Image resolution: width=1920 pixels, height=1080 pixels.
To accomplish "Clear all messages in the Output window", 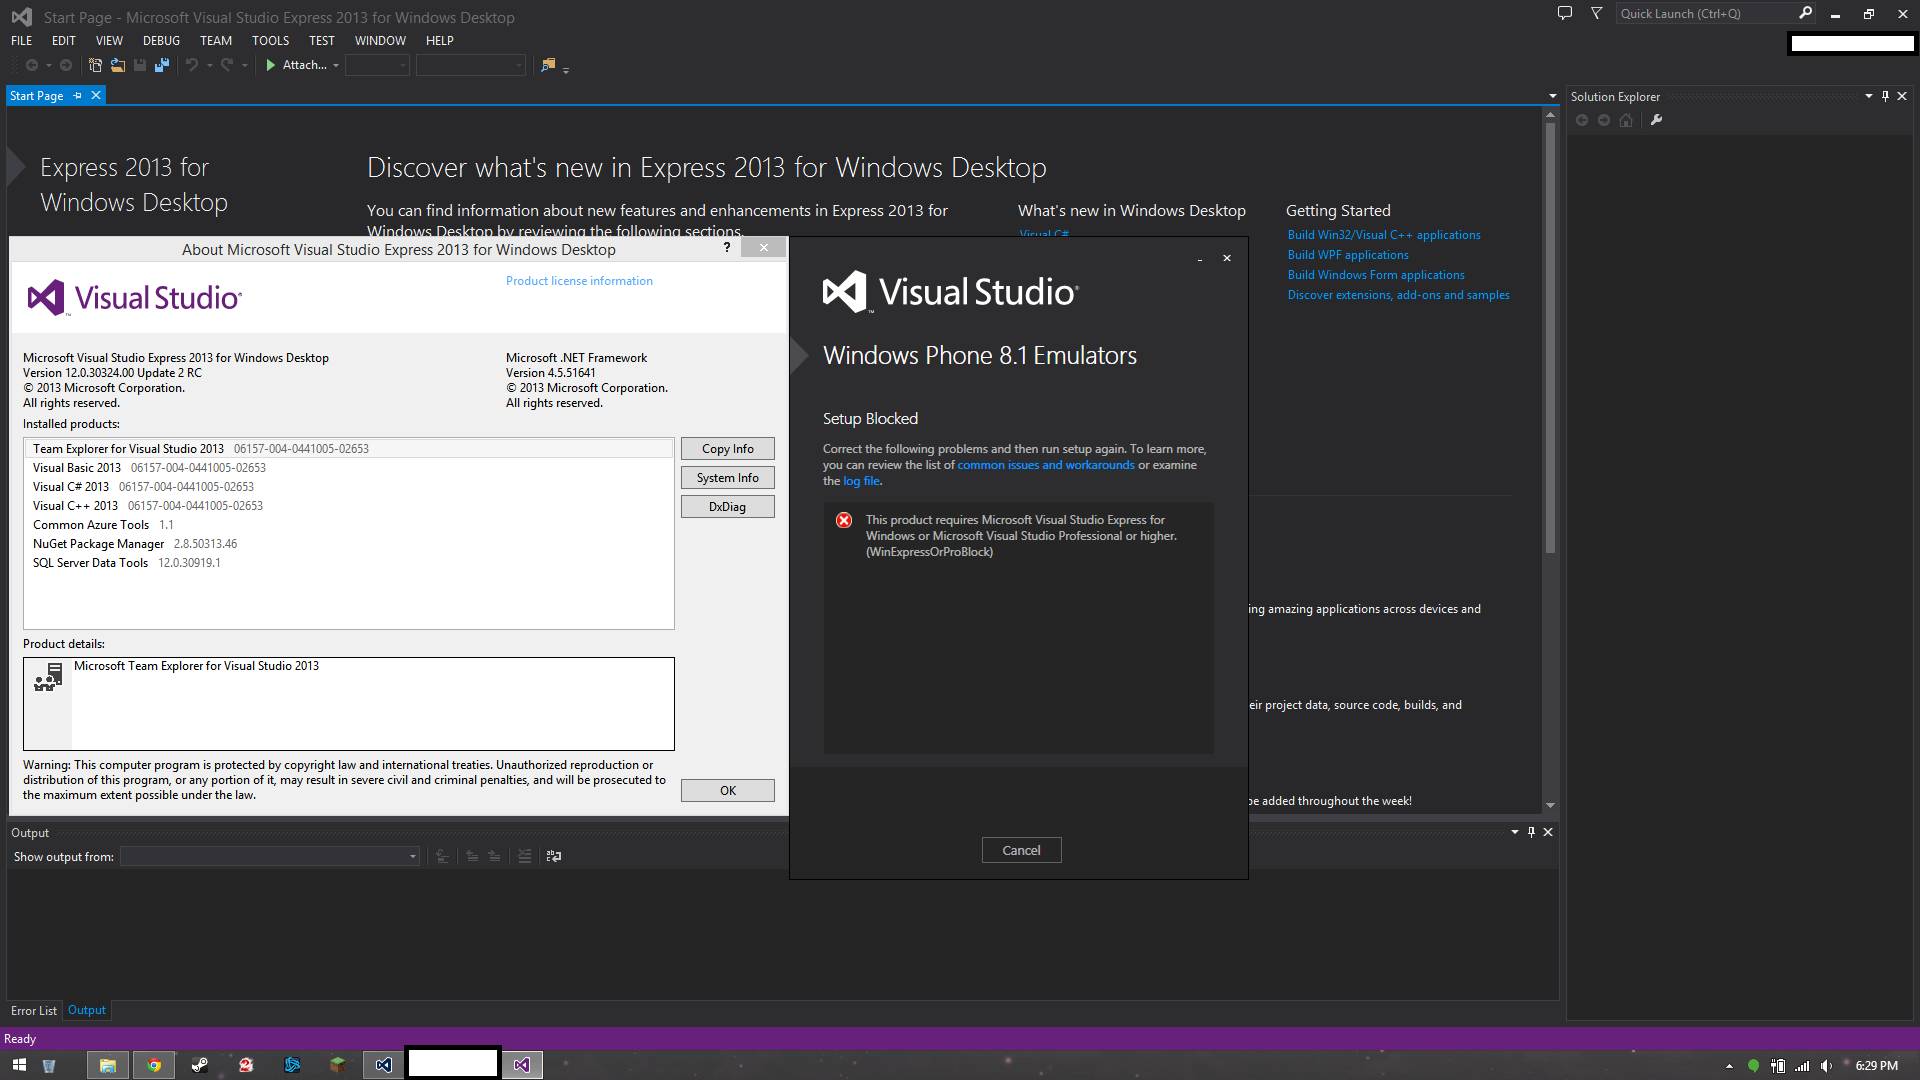I will click(x=525, y=856).
